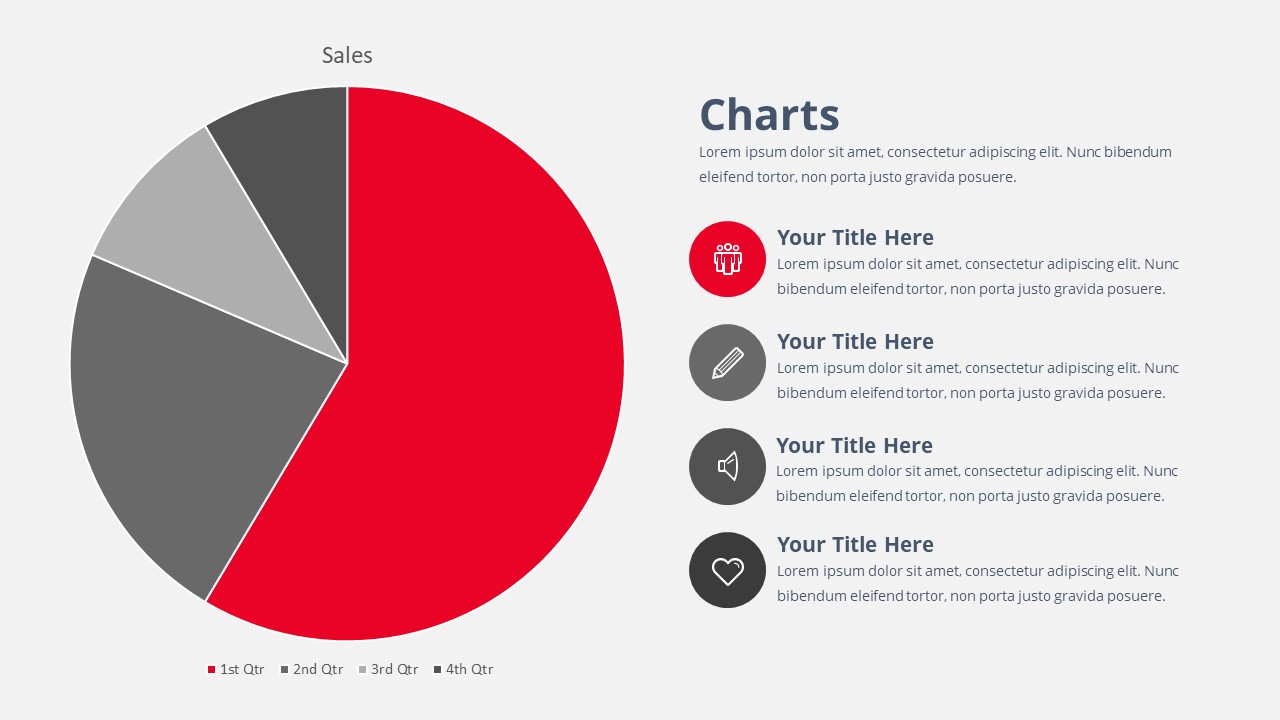Click the 2nd Qtr legend color square
This screenshot has width=1280, height=720.
click(285, 670)
